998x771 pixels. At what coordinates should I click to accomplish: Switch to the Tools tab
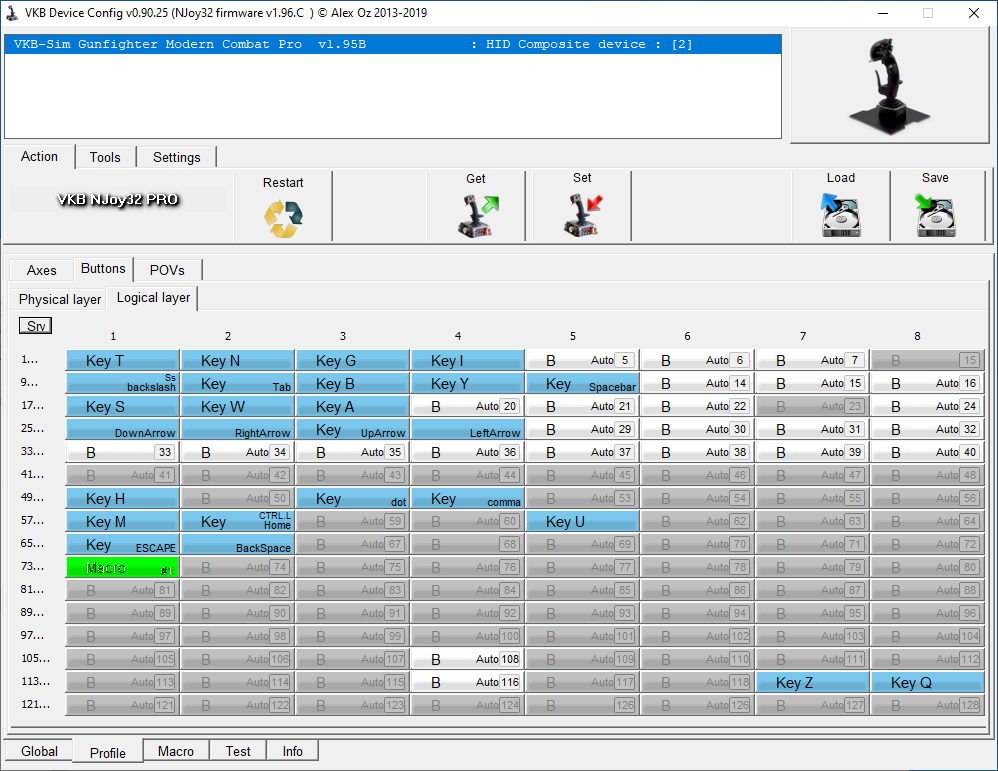click(105, 157)
